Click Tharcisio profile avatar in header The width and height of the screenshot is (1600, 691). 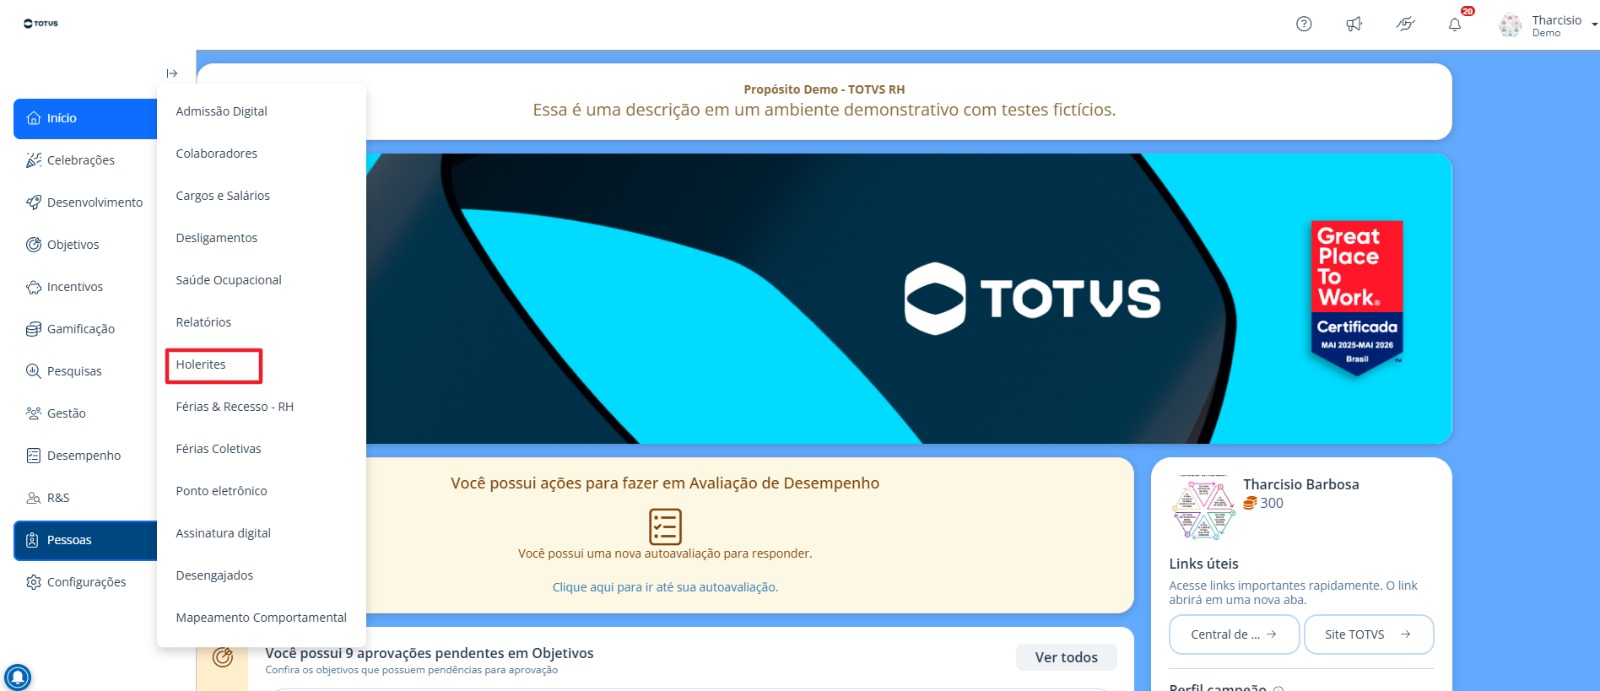(x=1510, y=25)
